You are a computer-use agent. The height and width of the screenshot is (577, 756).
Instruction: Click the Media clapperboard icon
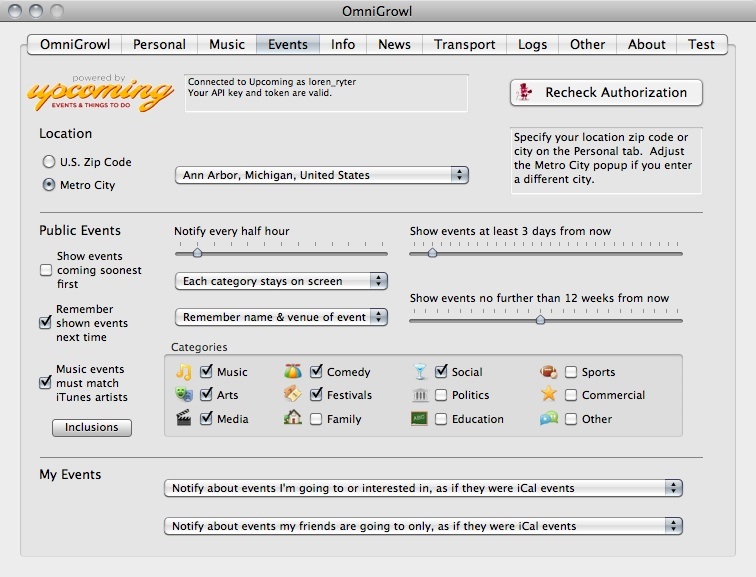pos(184,418)
